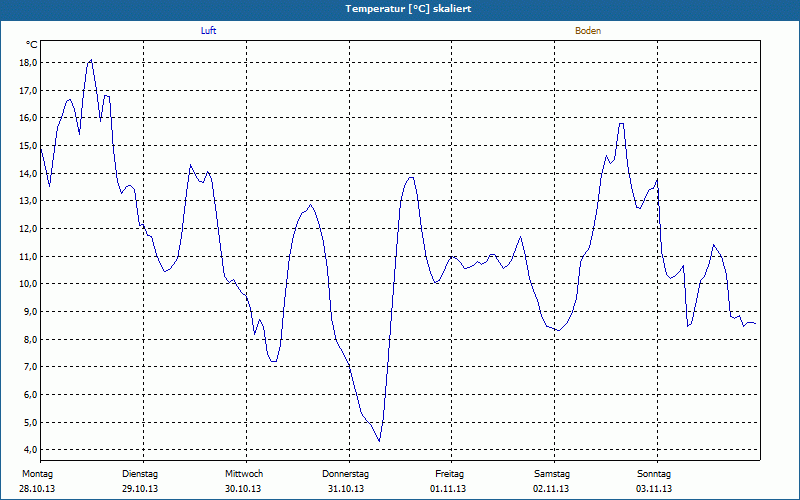Click the 'Dienstag' day label
Screen dimensions: 800x500
pyautogui.click(x=140, y=474)
